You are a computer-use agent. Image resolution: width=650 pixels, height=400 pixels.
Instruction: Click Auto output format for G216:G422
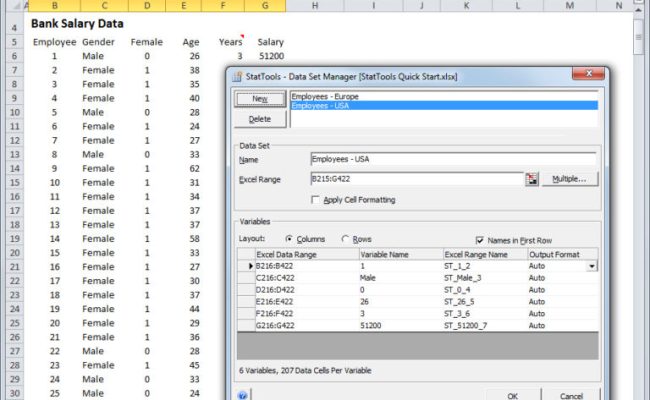[x=563, y=326]
